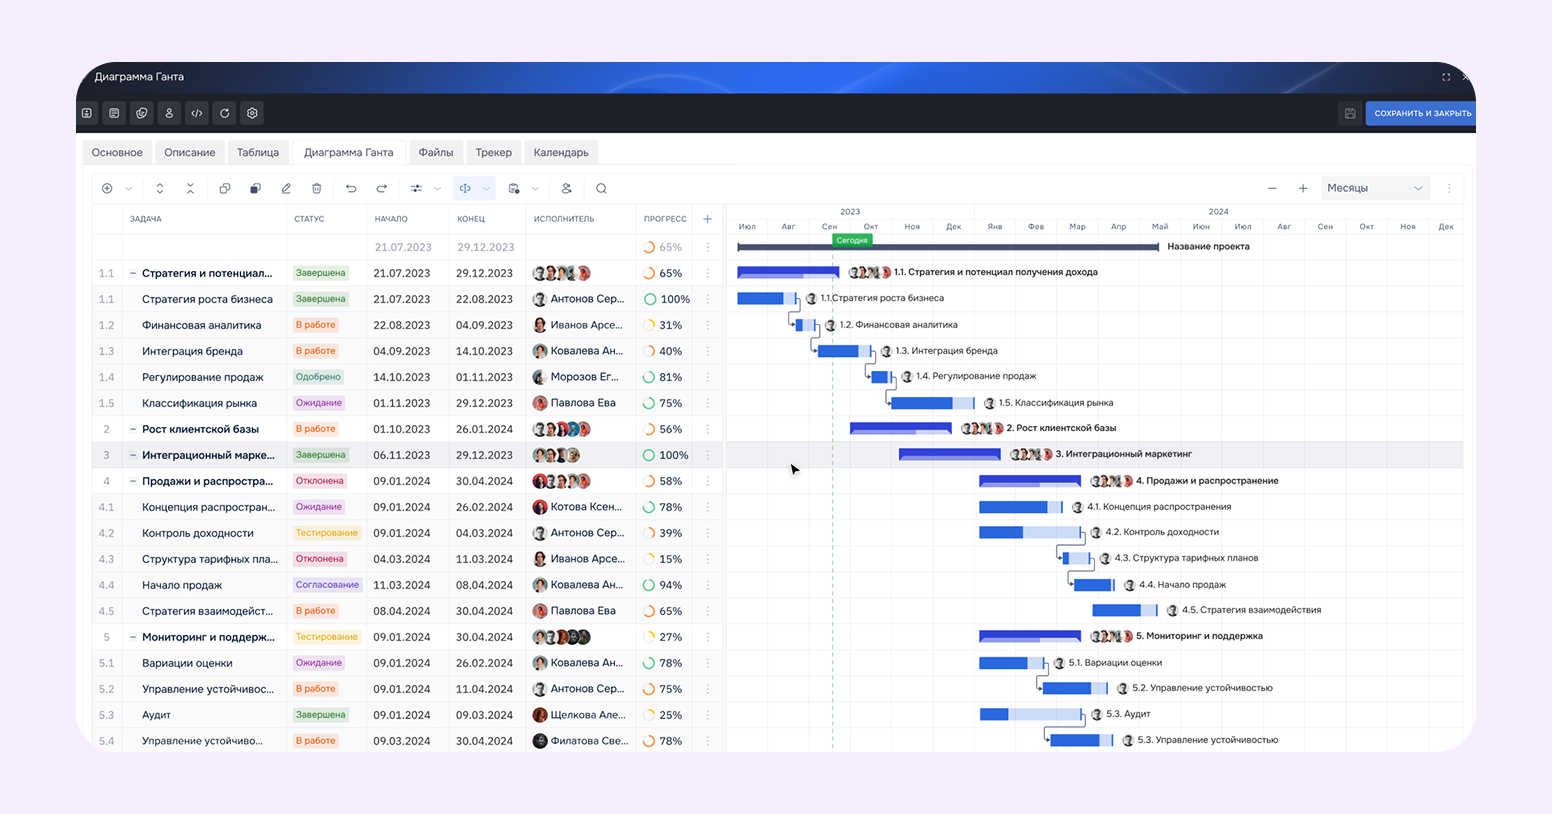Open the Месяцы time scale dropdown
This screenshot has height=814, width=1552.
pyautogui.click(x=1375, y=188)
